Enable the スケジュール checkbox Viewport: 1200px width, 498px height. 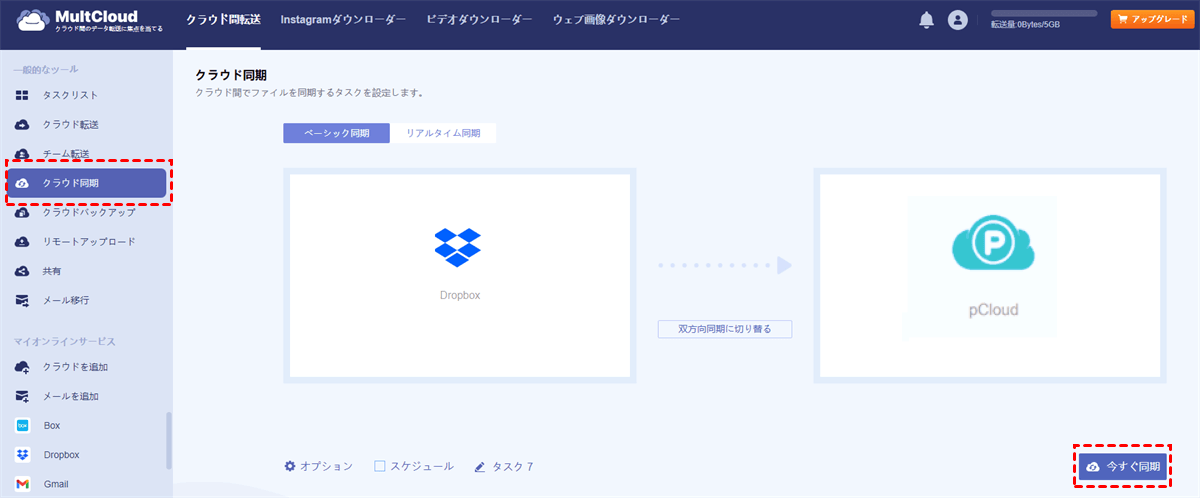(380, 466)
